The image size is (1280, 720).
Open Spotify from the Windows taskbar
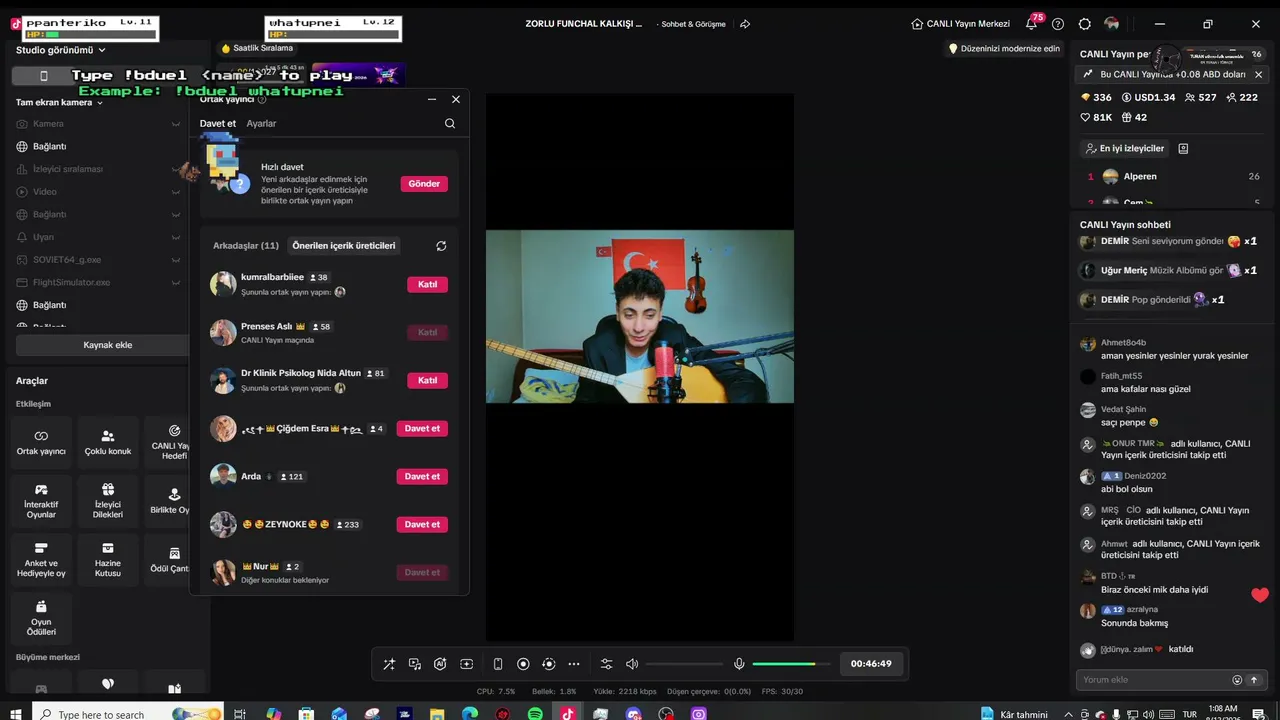[535, 714]
